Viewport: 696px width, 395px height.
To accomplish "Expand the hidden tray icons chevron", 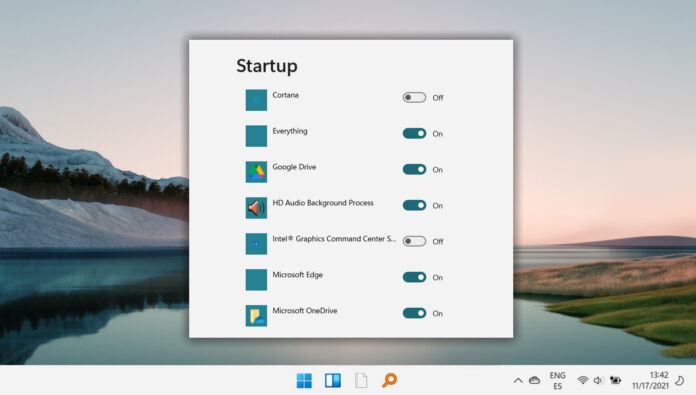I will click(518, 380).
